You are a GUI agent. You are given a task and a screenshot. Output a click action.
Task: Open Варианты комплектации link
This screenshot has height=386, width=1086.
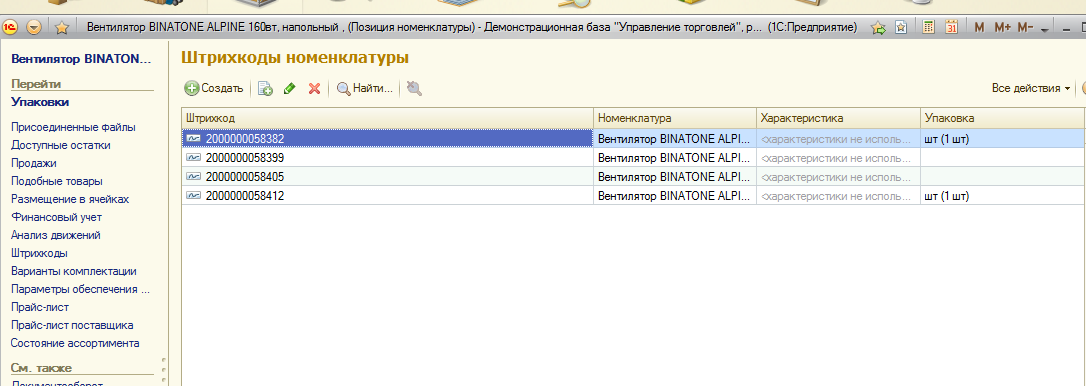tap(73, 272)
